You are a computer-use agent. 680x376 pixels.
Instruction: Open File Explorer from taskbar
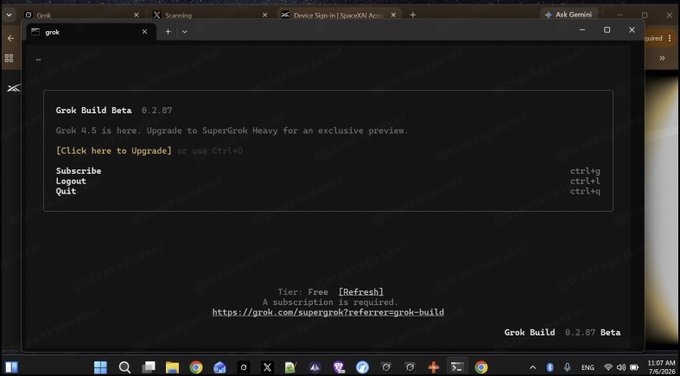[172, 367]
